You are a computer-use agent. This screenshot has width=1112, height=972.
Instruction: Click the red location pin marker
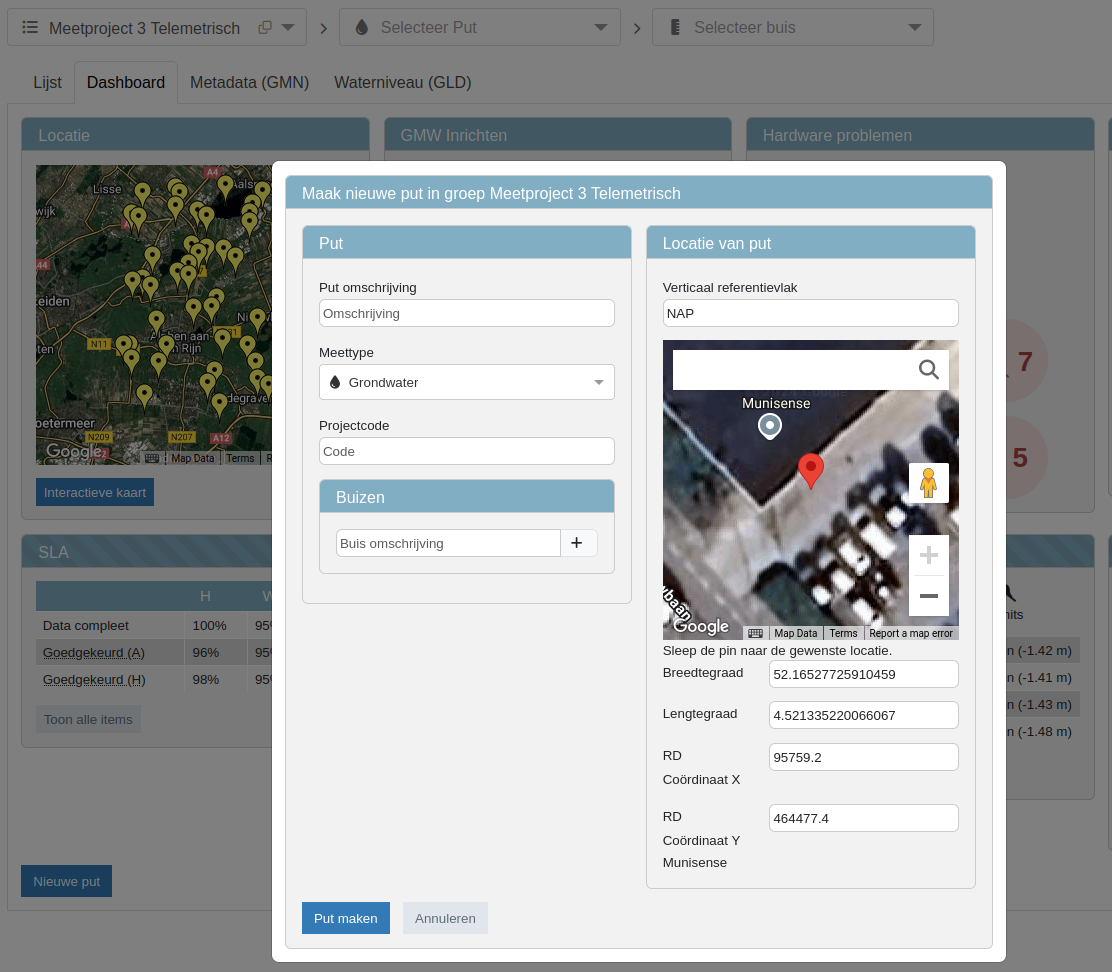pyautogui.click(x=810, y=469)
